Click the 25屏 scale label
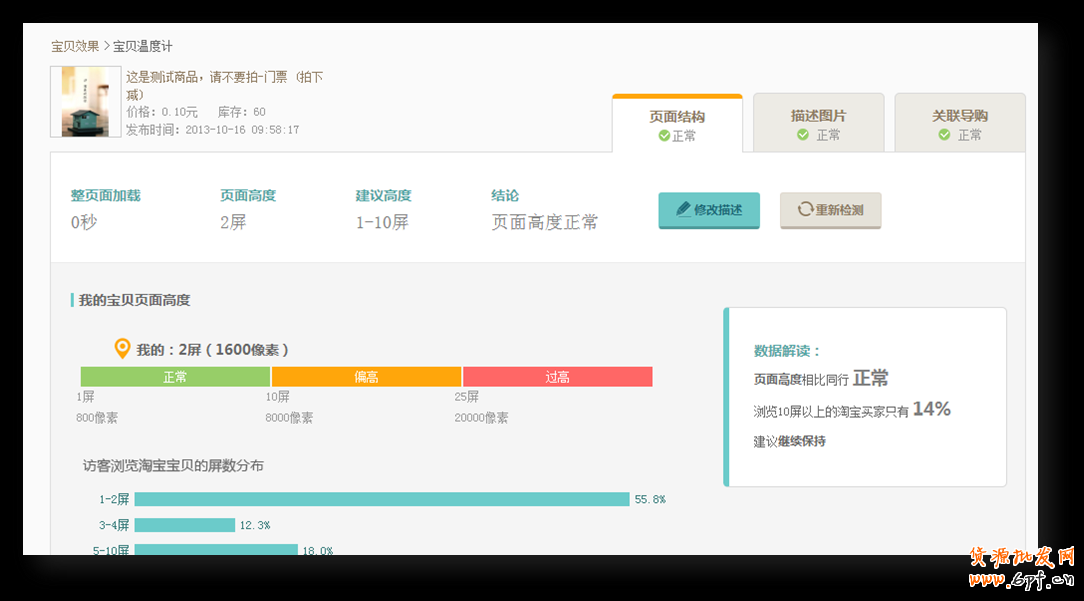This screenshot has height=601, width=1084. (467, 396)
